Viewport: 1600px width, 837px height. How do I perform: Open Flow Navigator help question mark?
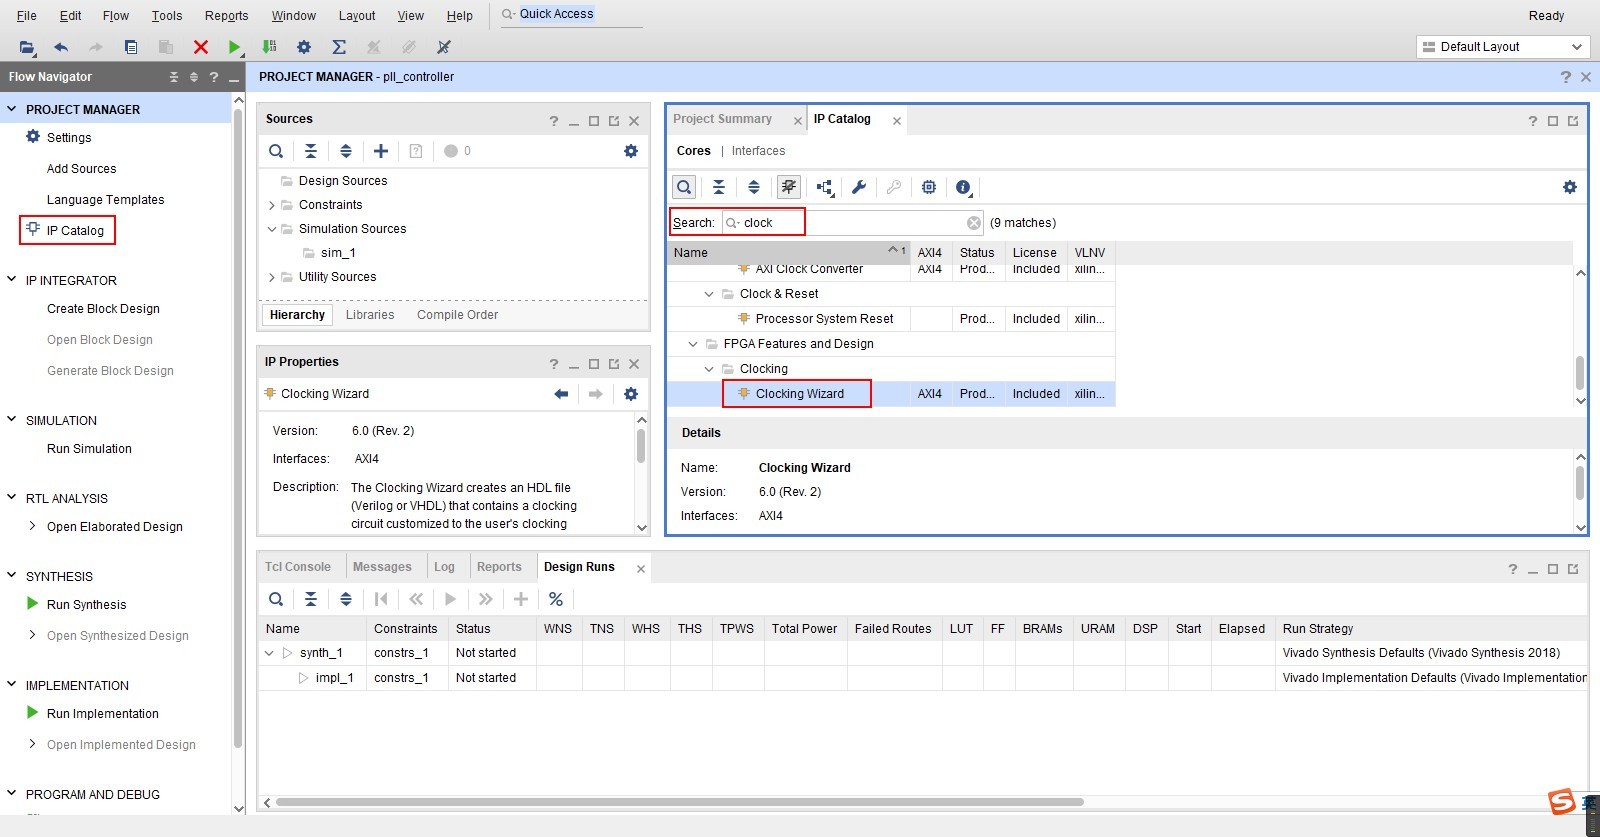[214, 77]
